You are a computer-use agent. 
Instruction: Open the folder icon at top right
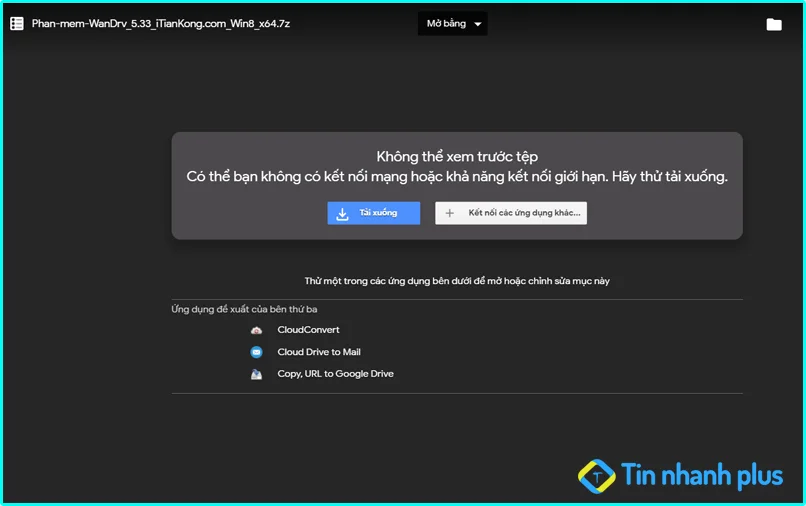tap(774, 24)
